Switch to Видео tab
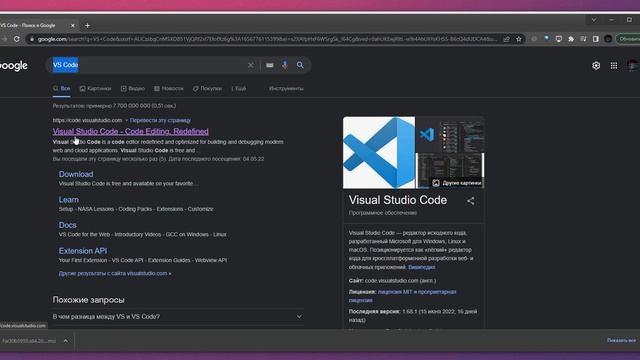 133,89
